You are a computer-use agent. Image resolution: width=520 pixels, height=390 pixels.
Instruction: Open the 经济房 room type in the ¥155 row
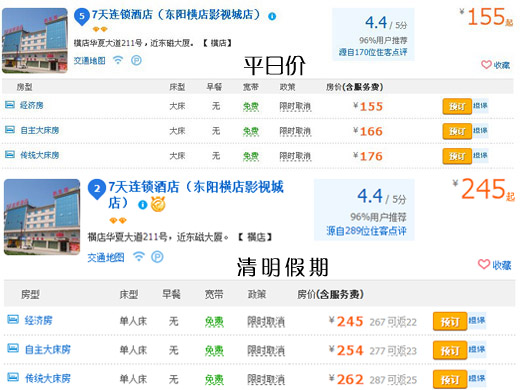click(x=32, y=106)
